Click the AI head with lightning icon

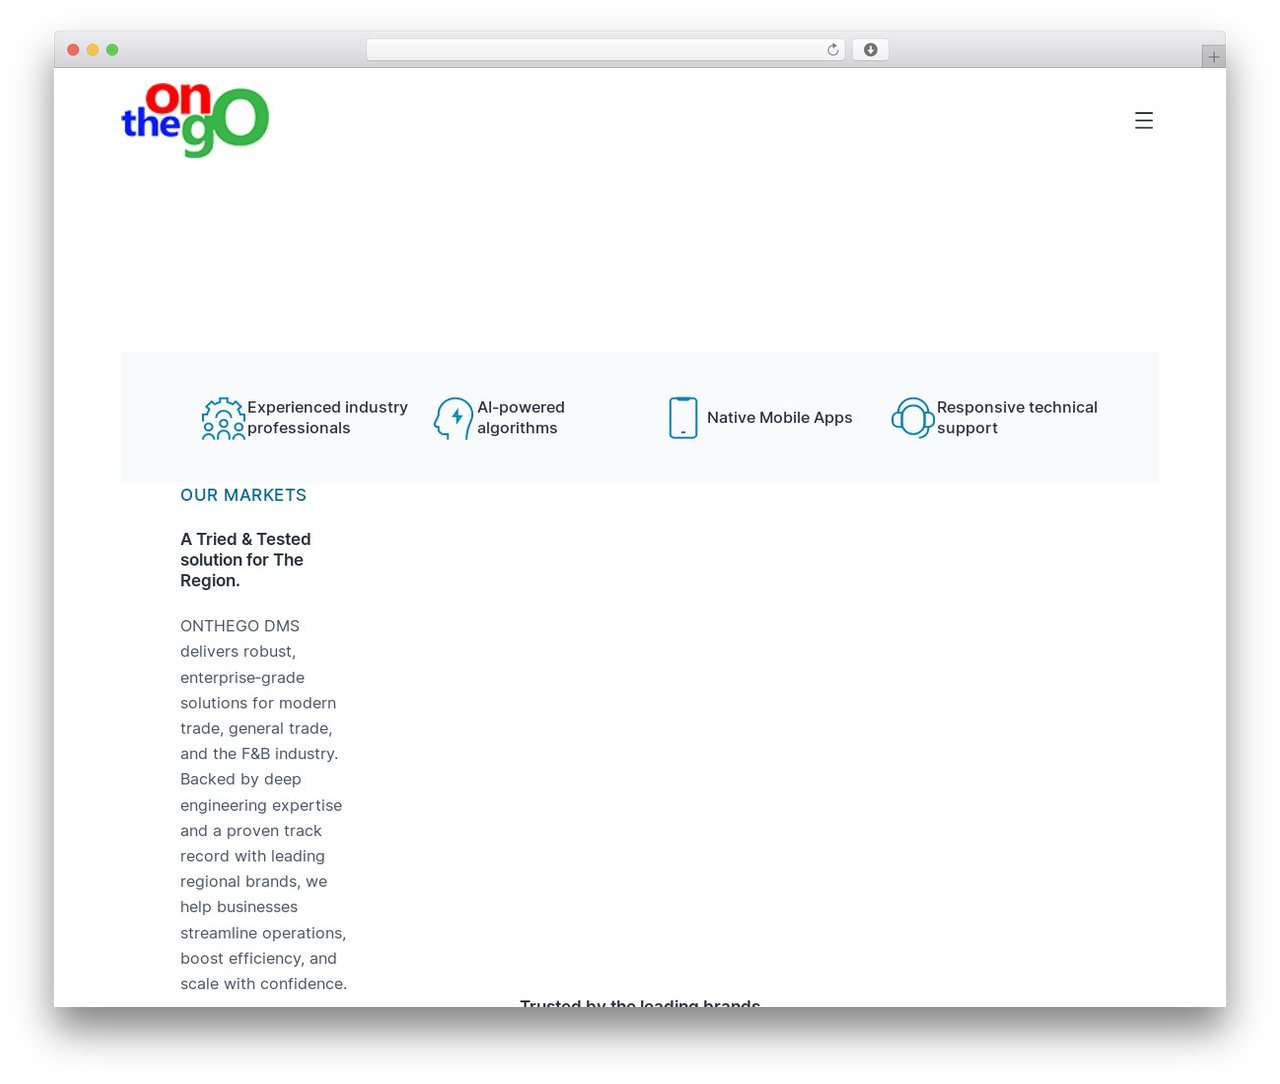[x=453, y=418]
